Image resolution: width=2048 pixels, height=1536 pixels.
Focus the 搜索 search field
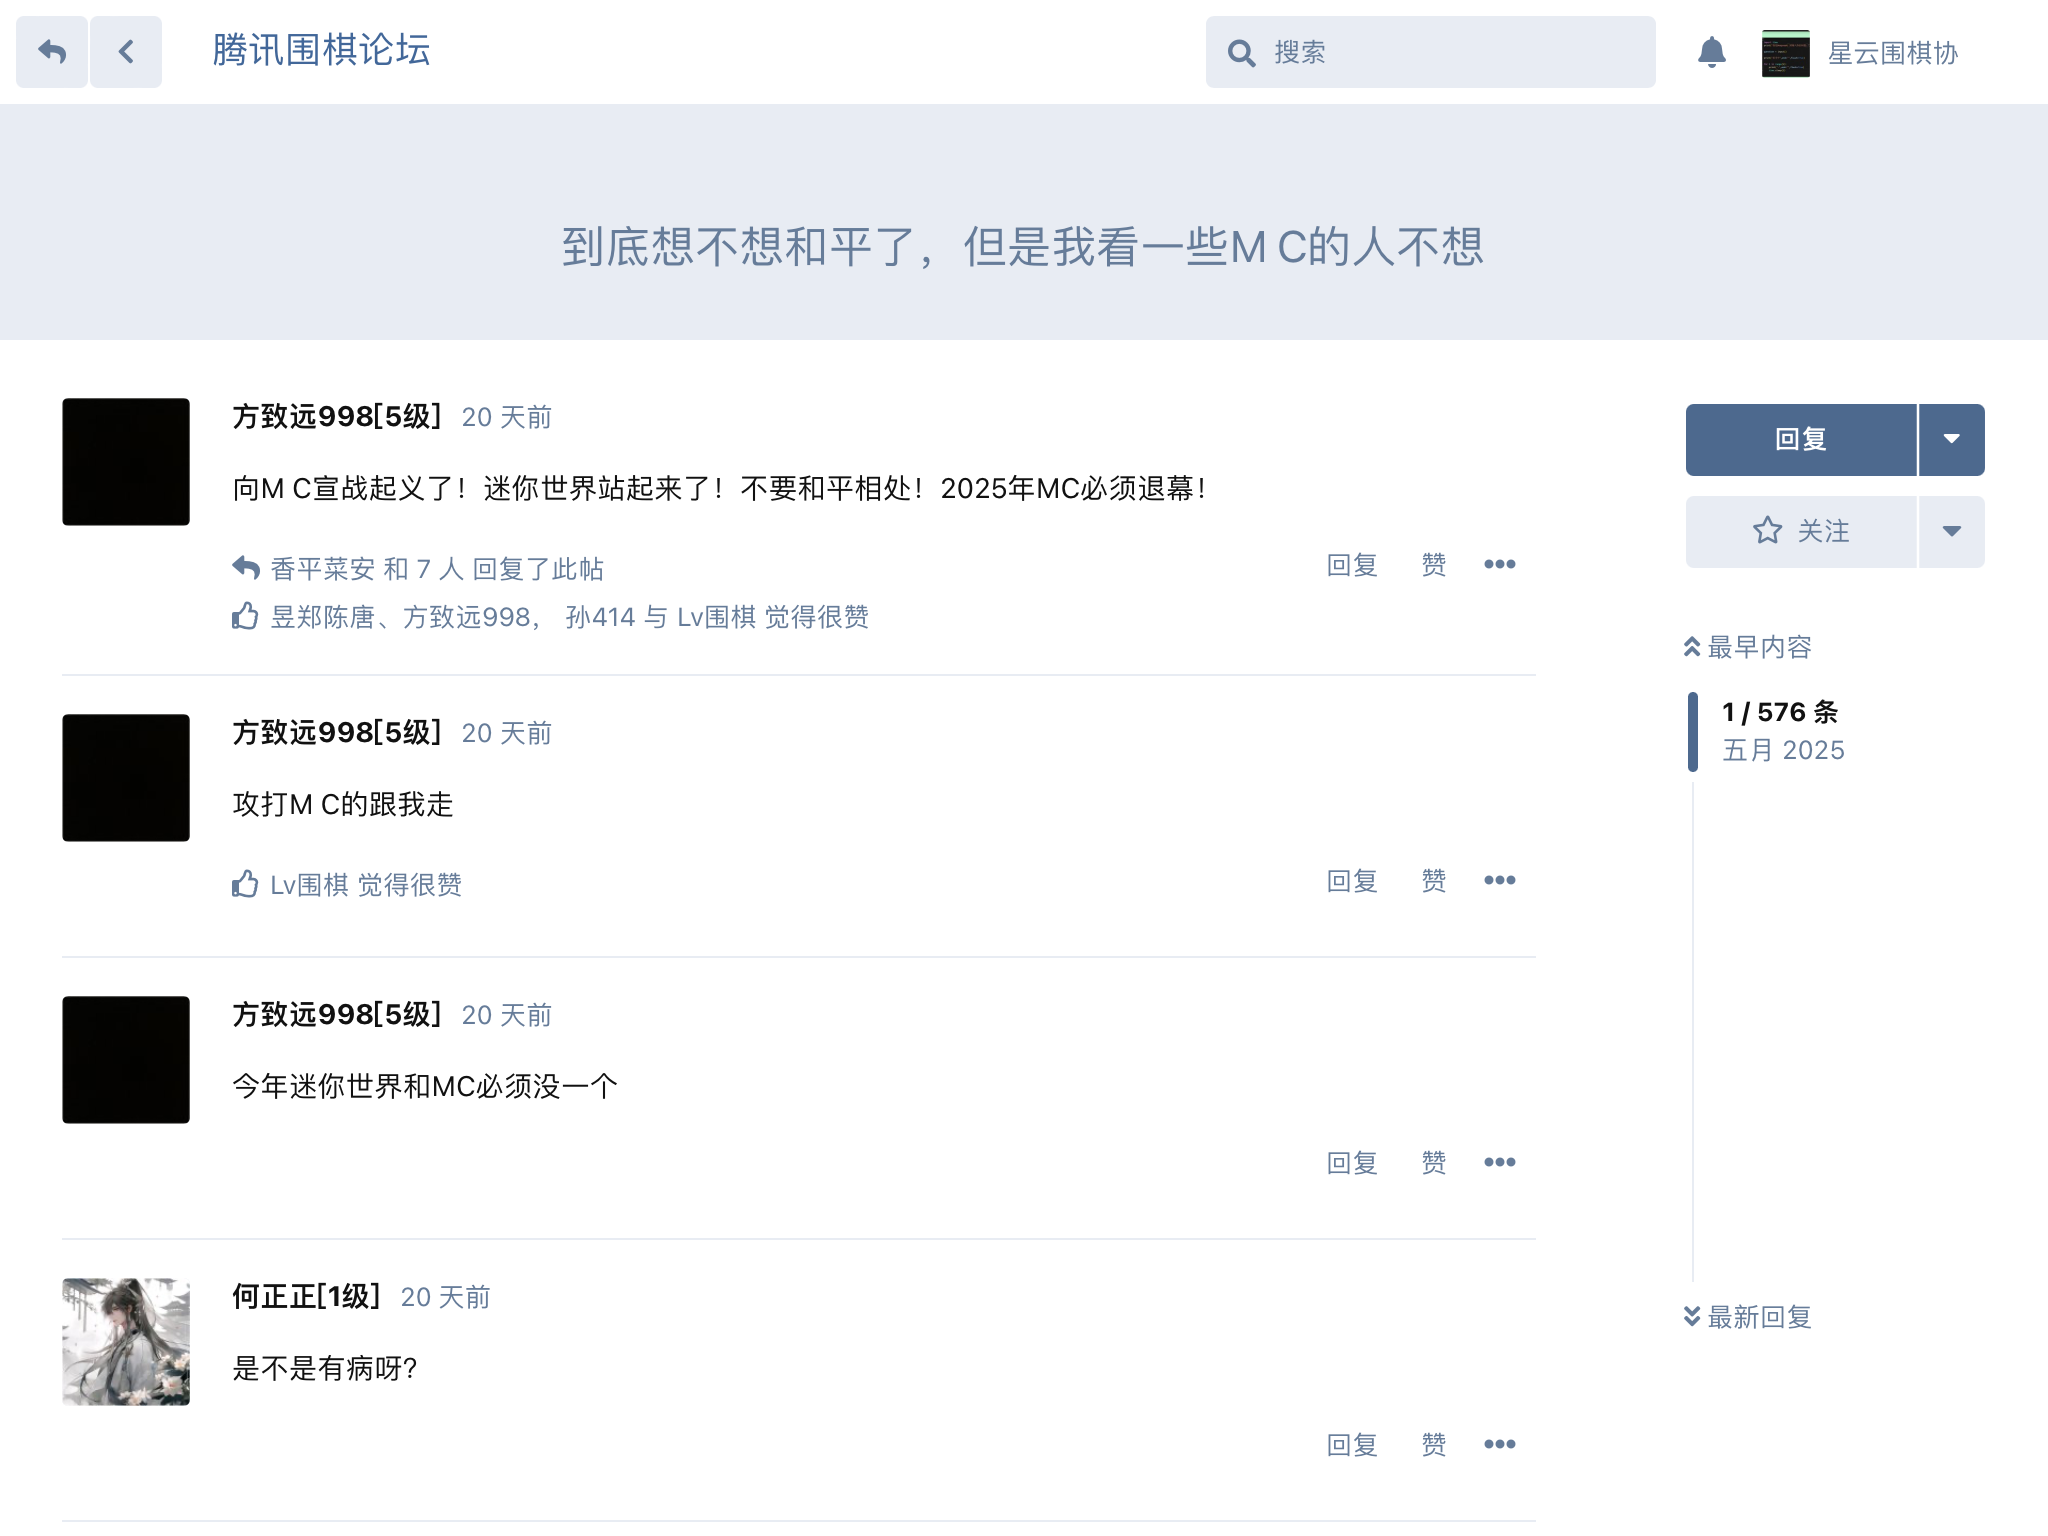pos(1430,52)
